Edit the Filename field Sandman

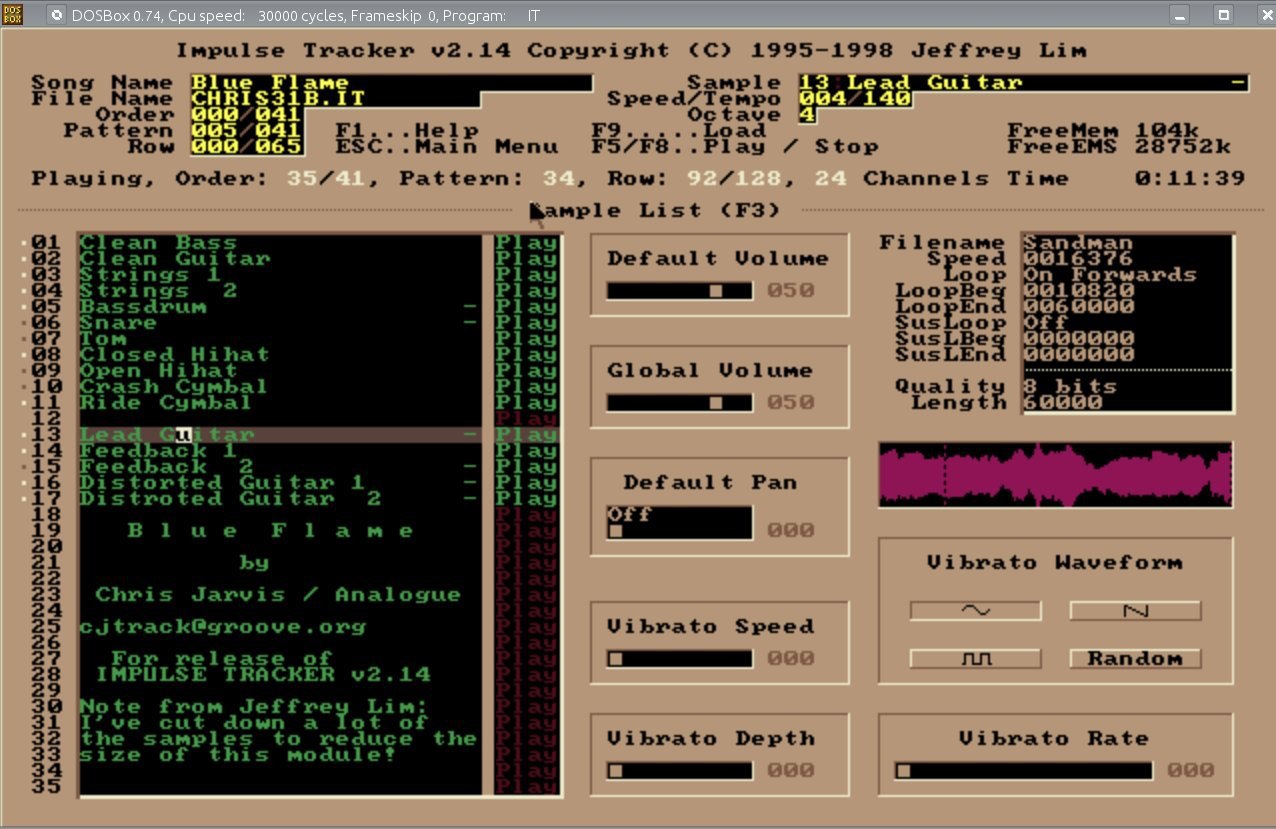(1127, 243)
